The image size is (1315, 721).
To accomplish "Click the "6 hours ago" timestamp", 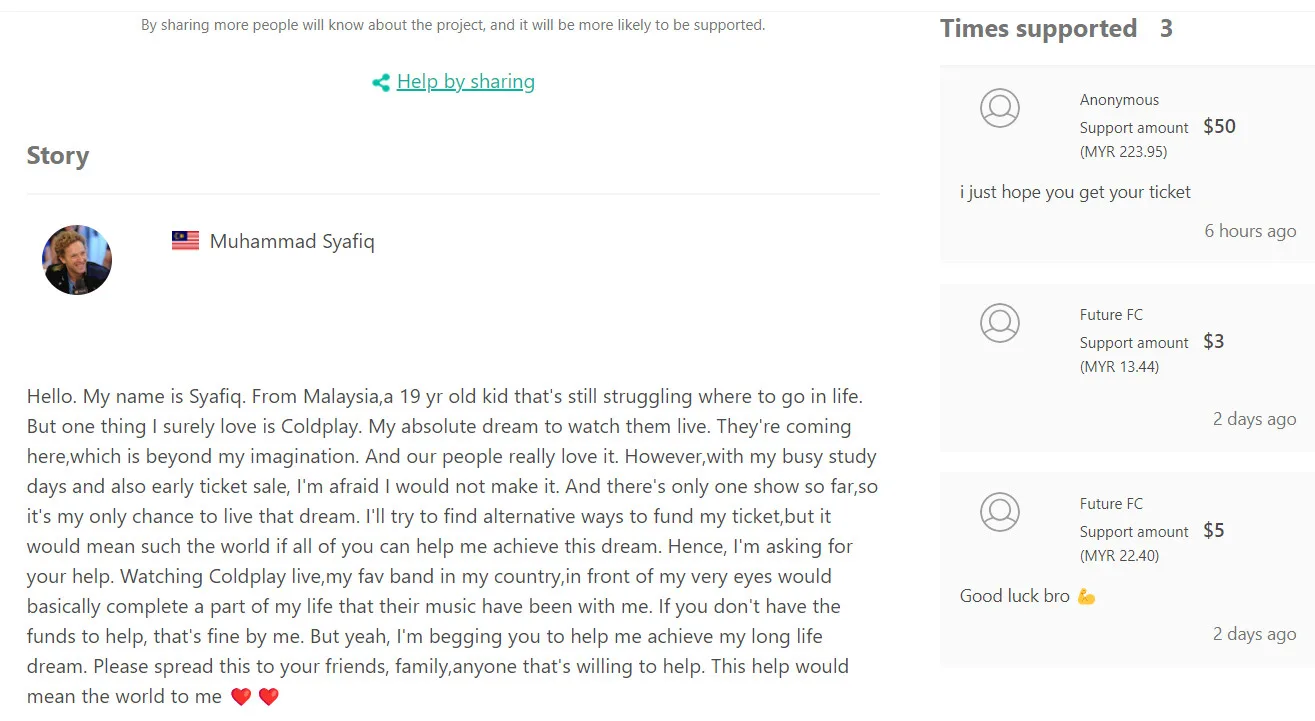I will click(x=1250, y=231).
